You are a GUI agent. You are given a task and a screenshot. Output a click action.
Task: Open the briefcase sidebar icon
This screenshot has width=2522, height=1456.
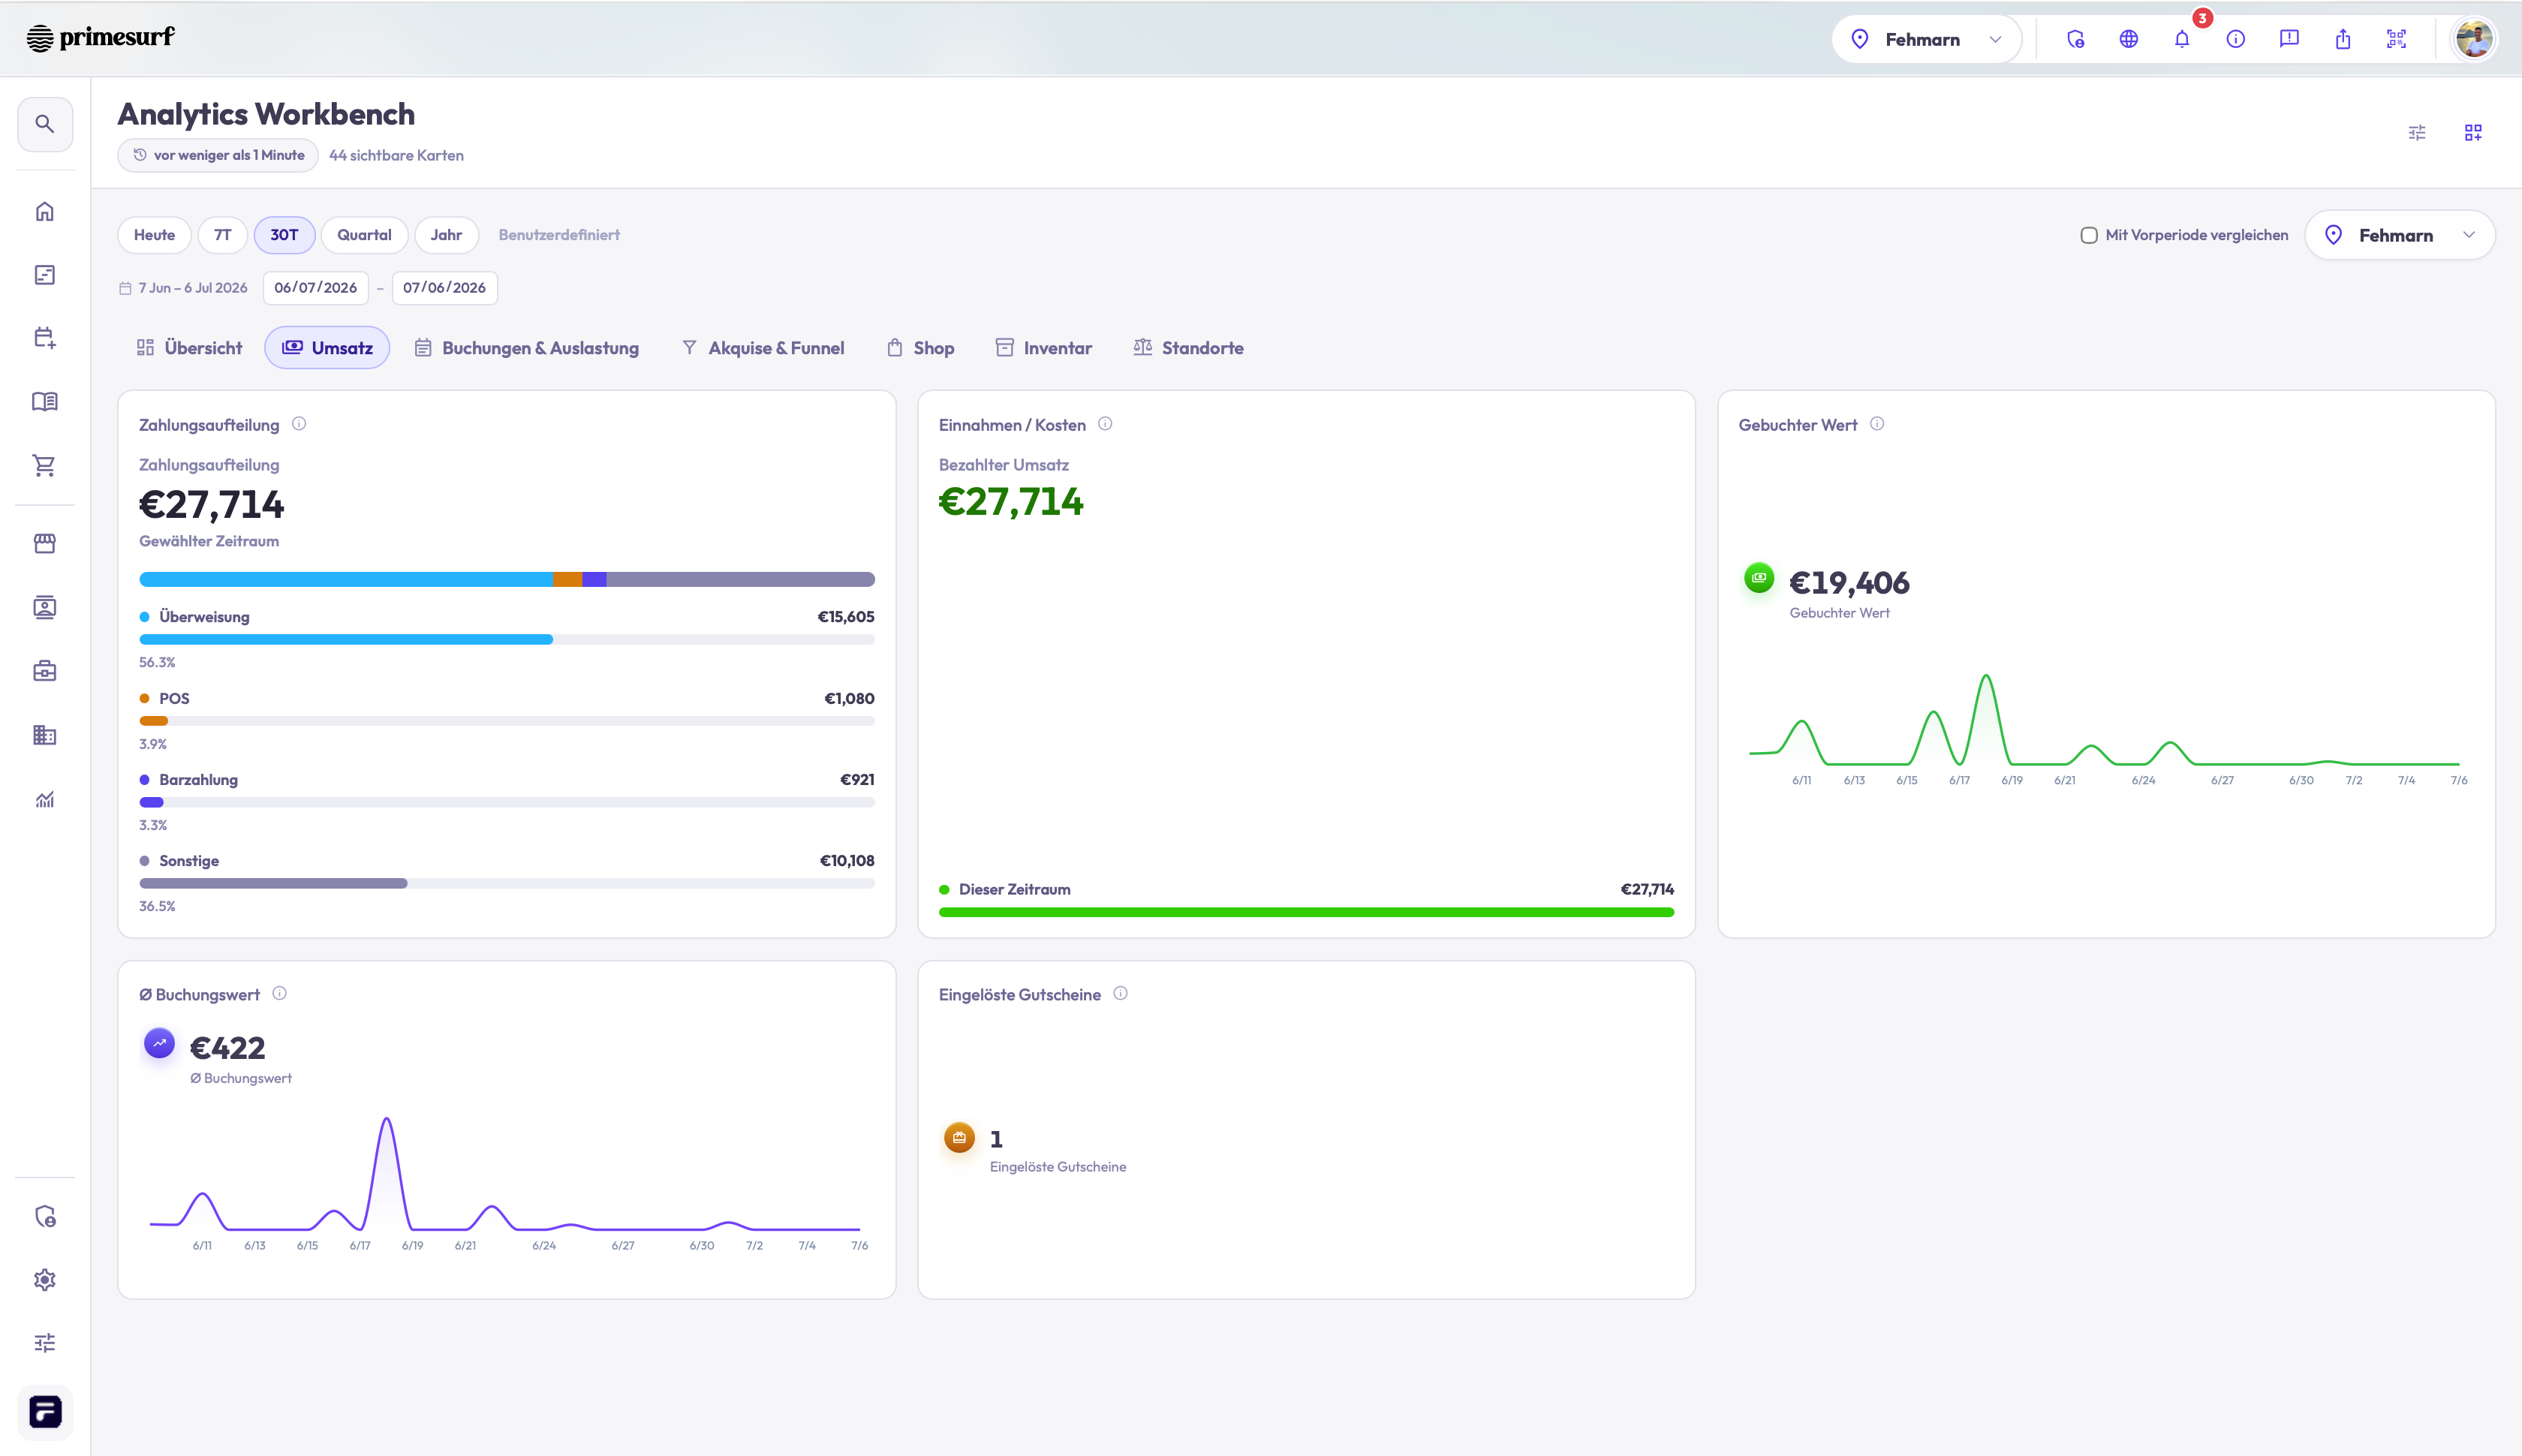click(x=45, y=671)
